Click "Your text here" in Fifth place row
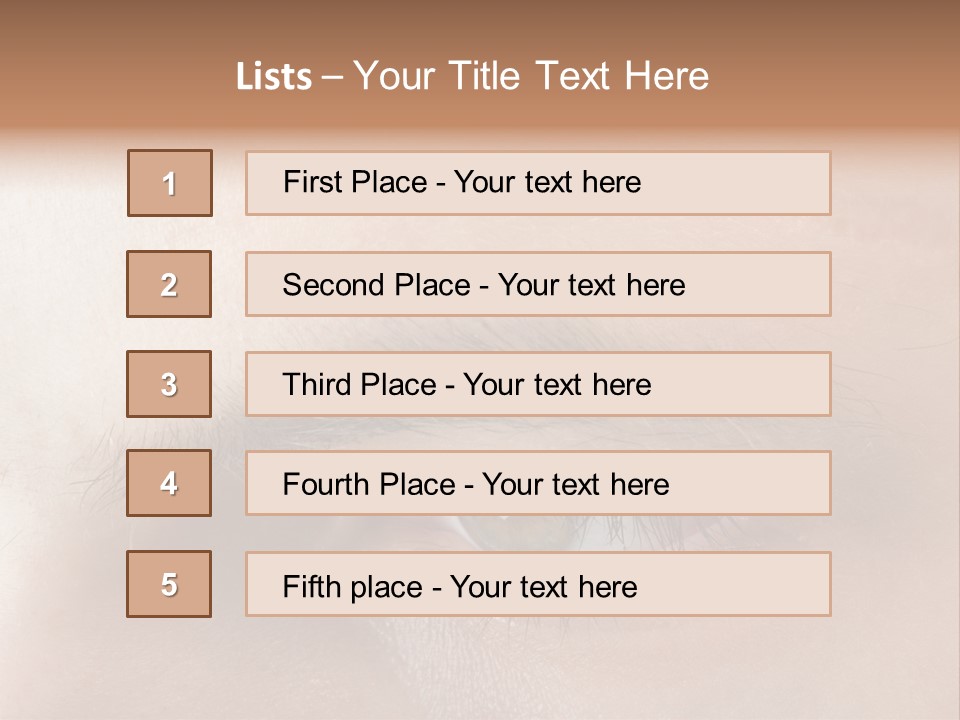Image resolution: width=960 pixels, height=720 pixels. pyautogui.click(x=543, y=586)
